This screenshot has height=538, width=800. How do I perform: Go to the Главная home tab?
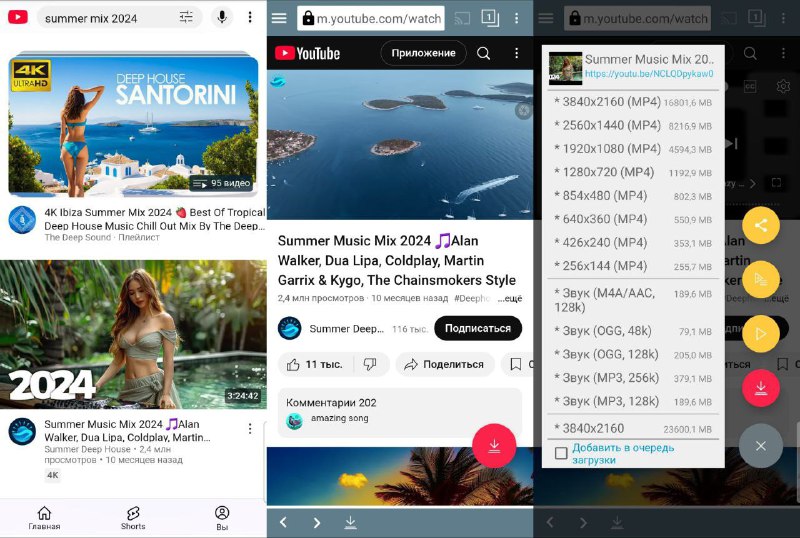(44, 518)
